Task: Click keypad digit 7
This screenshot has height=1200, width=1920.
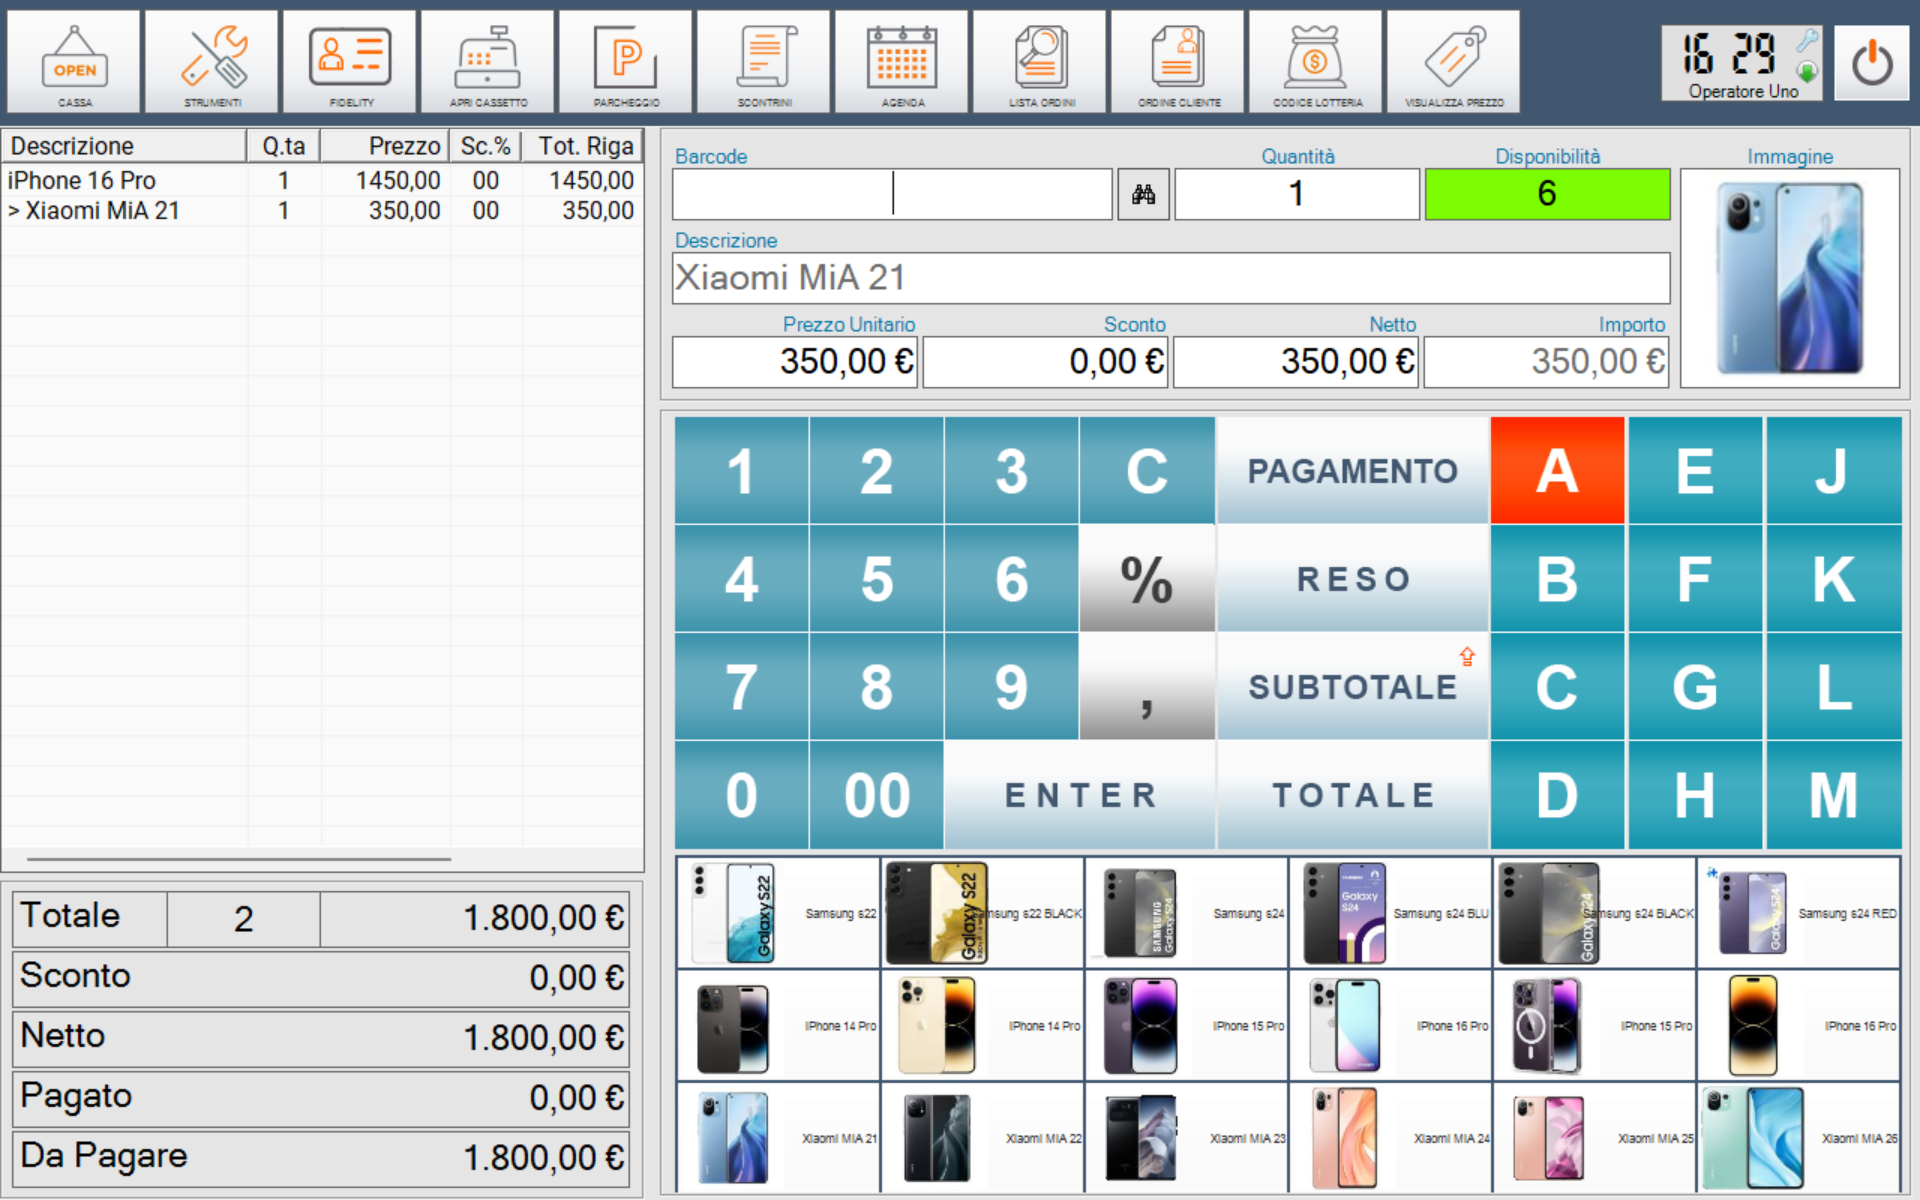Action: 741,686
